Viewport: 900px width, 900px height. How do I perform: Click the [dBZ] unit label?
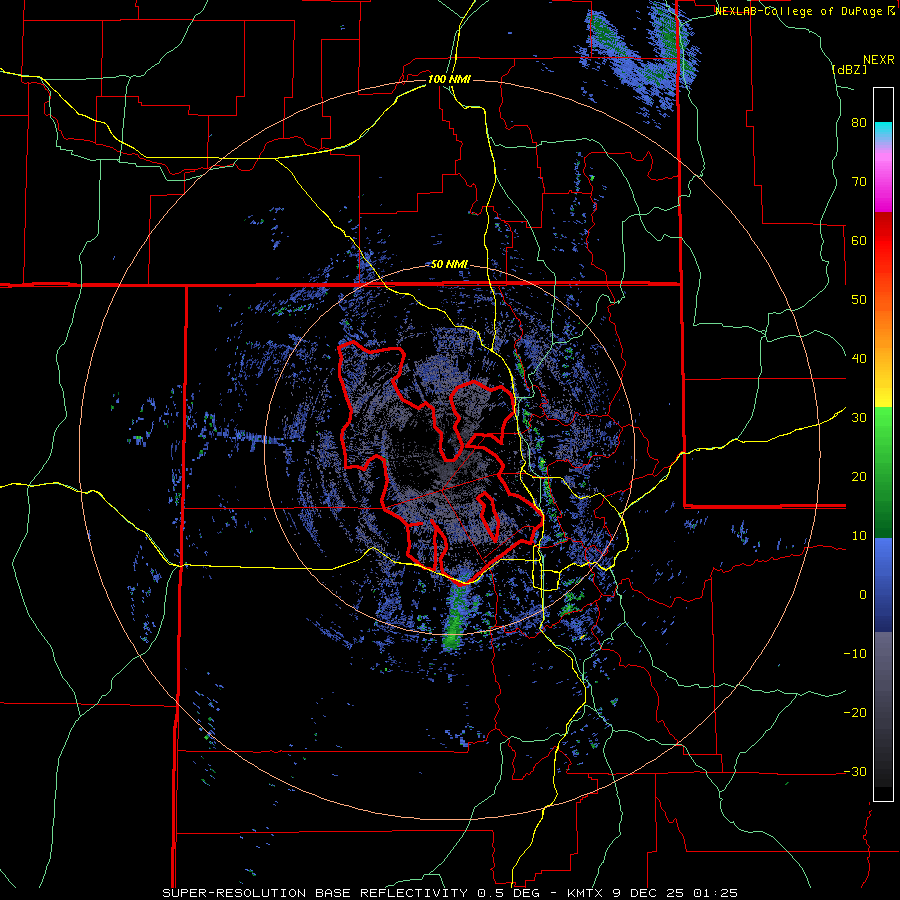click(x=849, y=69)
